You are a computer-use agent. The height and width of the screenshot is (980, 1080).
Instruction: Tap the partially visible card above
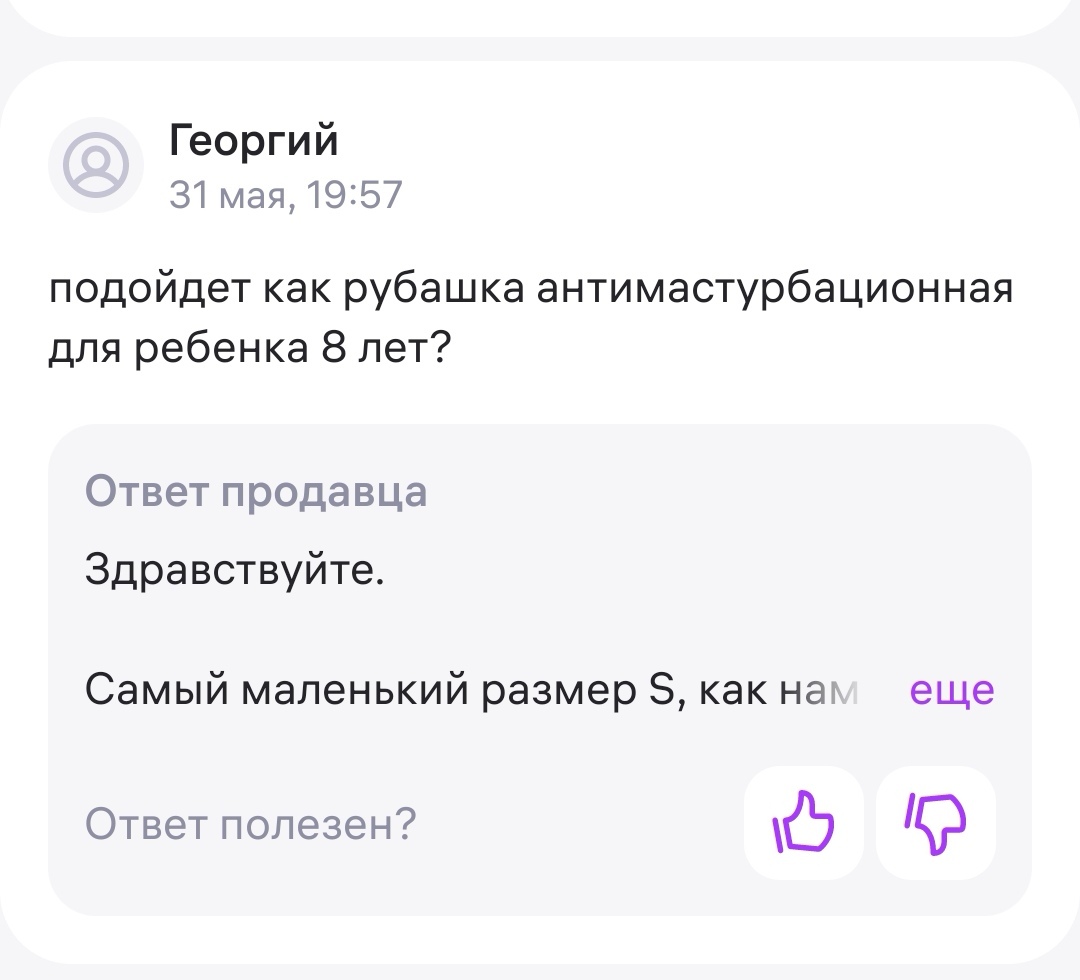(540, 14)
